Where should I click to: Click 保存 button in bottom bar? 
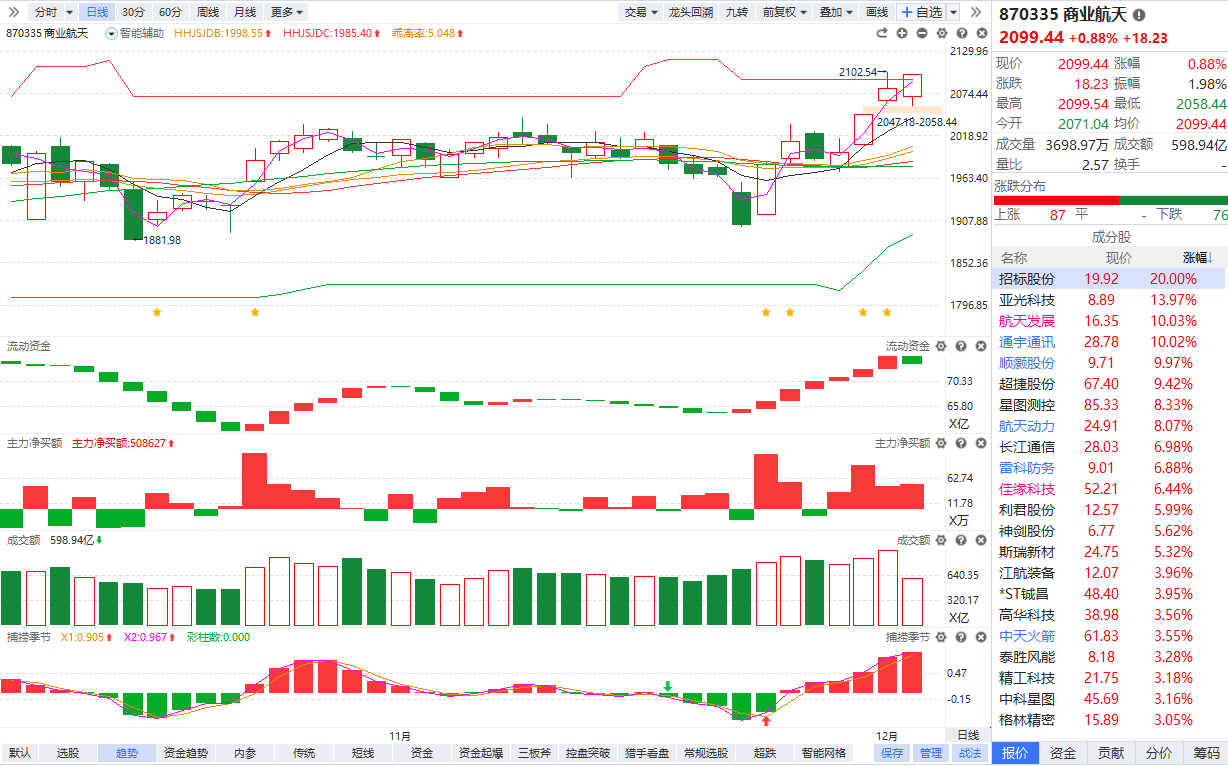[893, 753]
